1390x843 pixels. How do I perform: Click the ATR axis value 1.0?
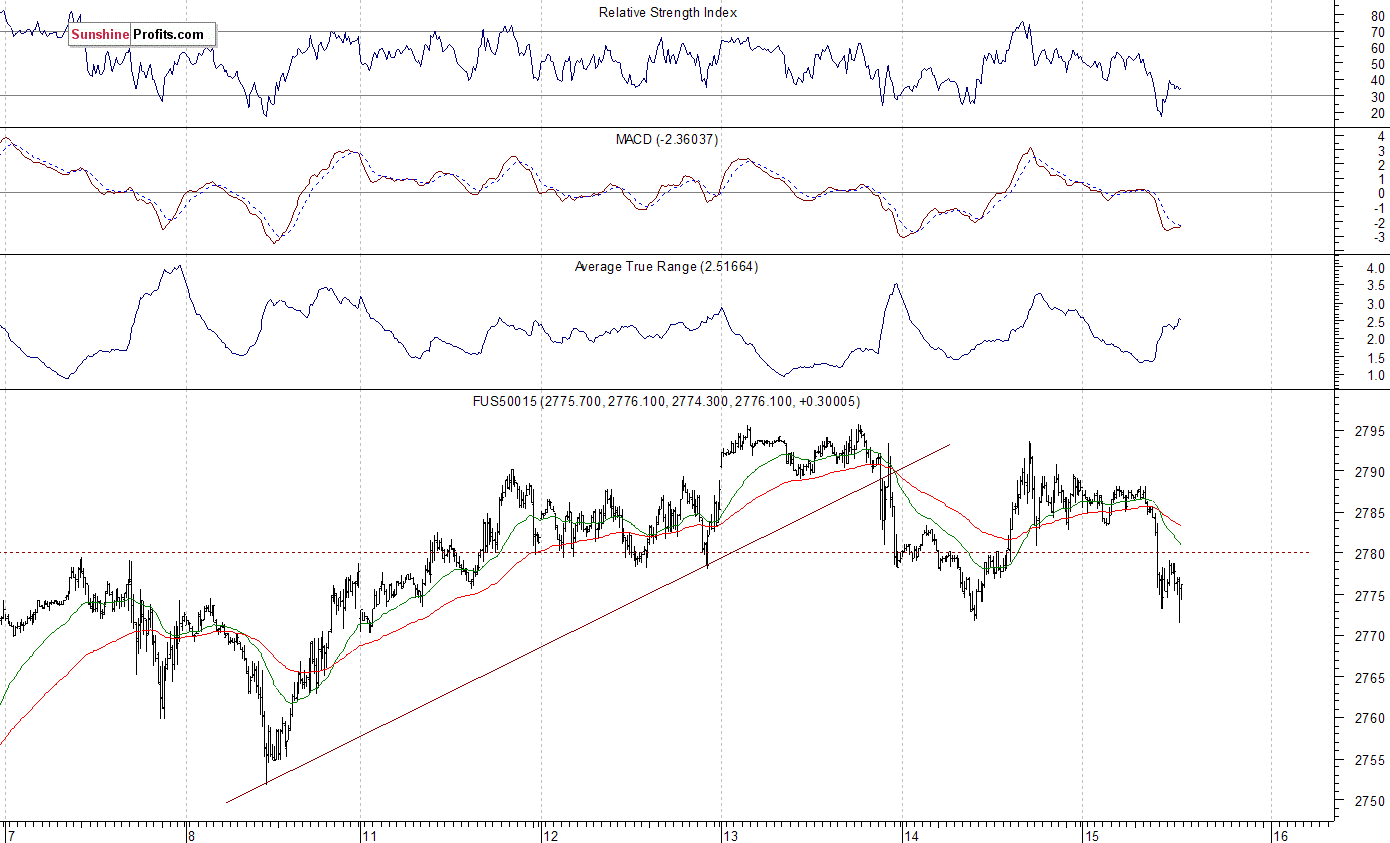point(1375,376)
